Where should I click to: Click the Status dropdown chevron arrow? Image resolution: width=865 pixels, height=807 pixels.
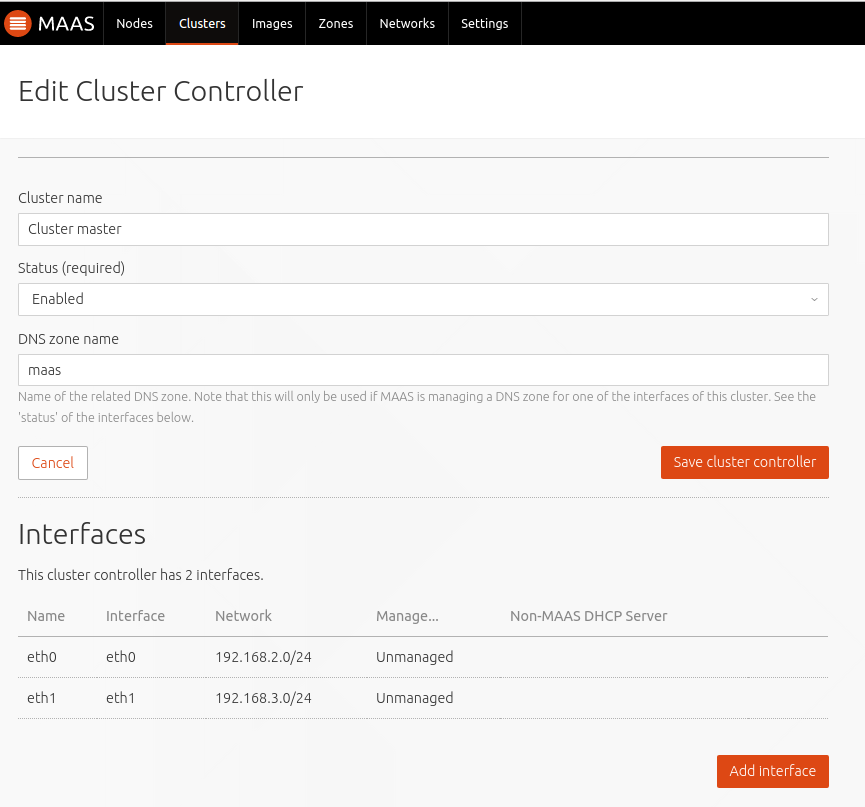814,300
